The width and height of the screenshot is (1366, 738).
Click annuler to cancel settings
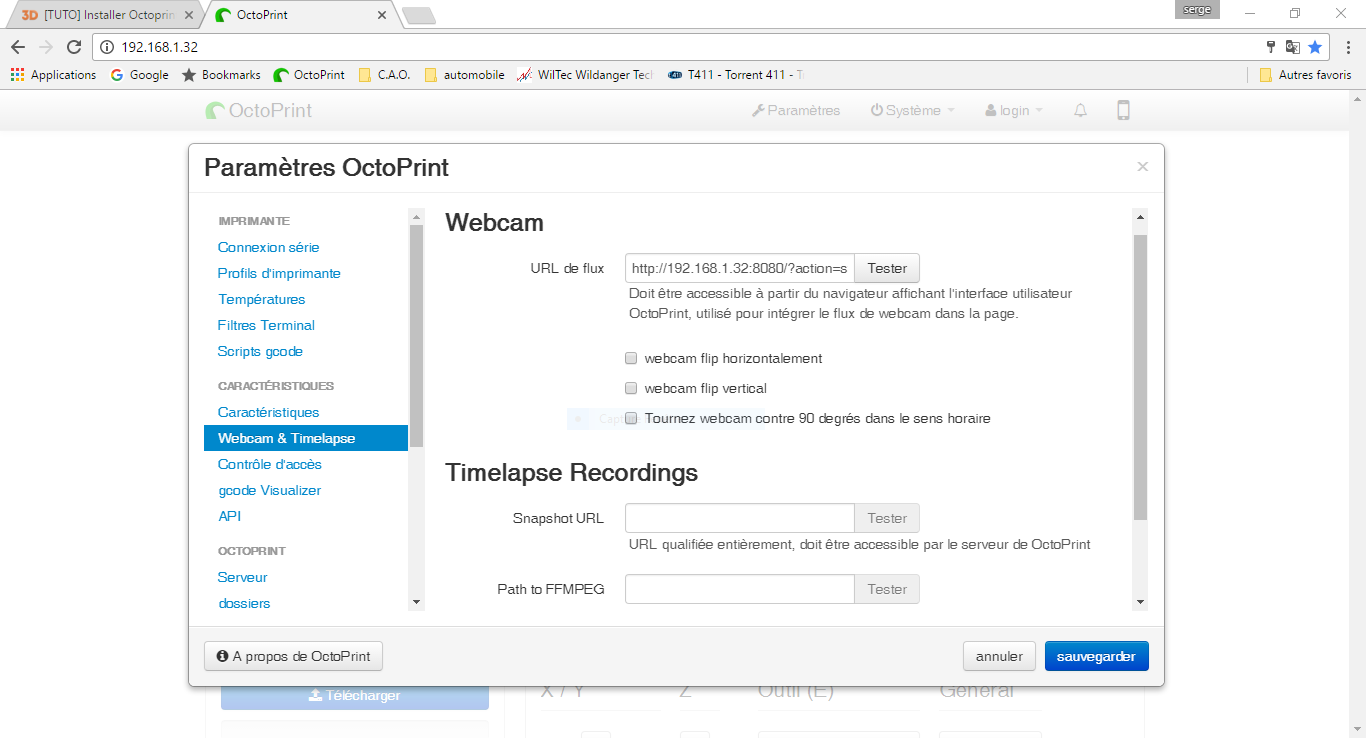point(999,656)
